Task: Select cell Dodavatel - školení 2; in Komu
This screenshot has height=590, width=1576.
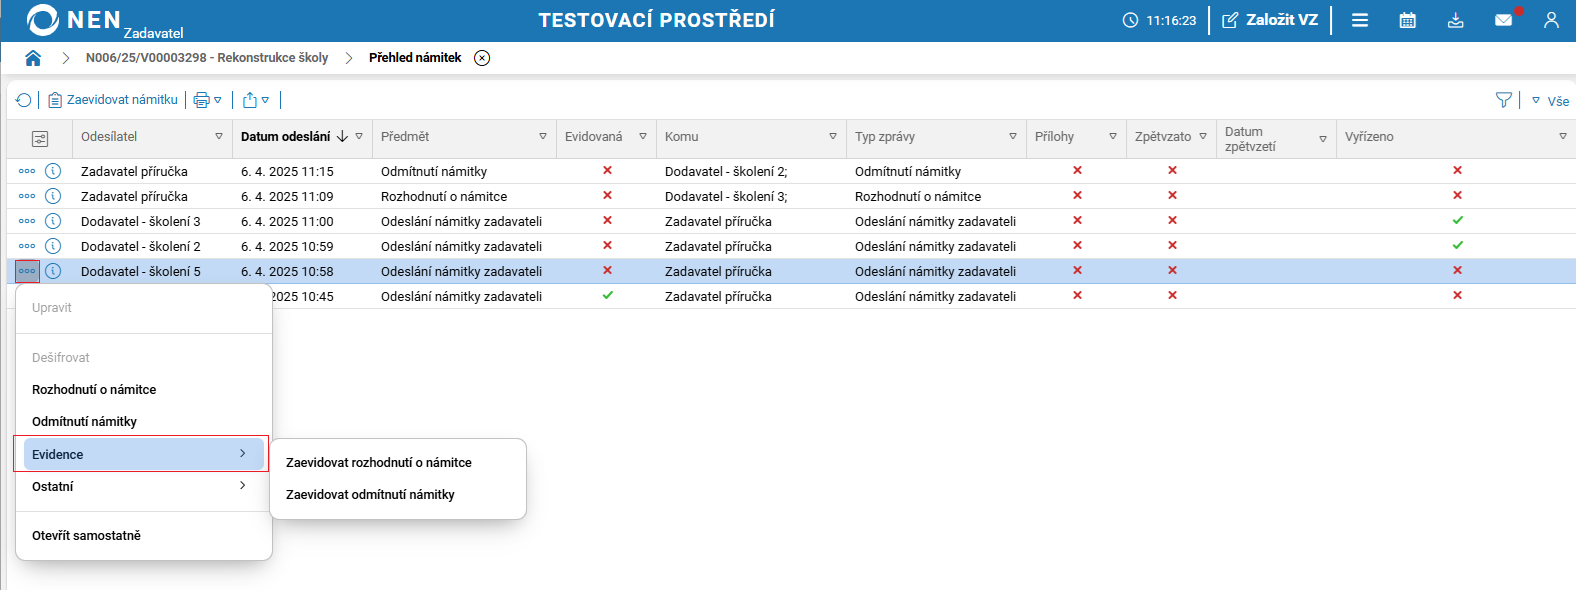Action: tap(726, 172)
